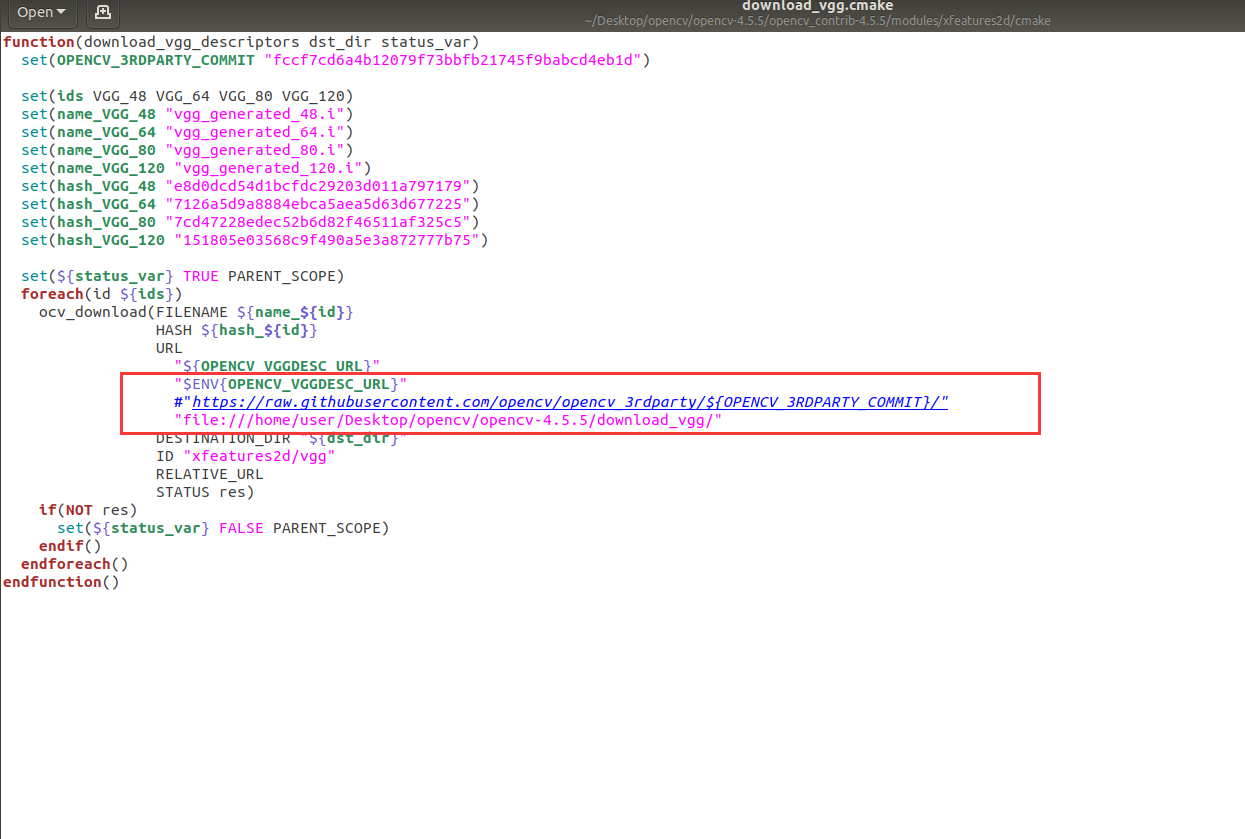
Task: Click the RELATIVE_URL line
Action: coord(210,474)
